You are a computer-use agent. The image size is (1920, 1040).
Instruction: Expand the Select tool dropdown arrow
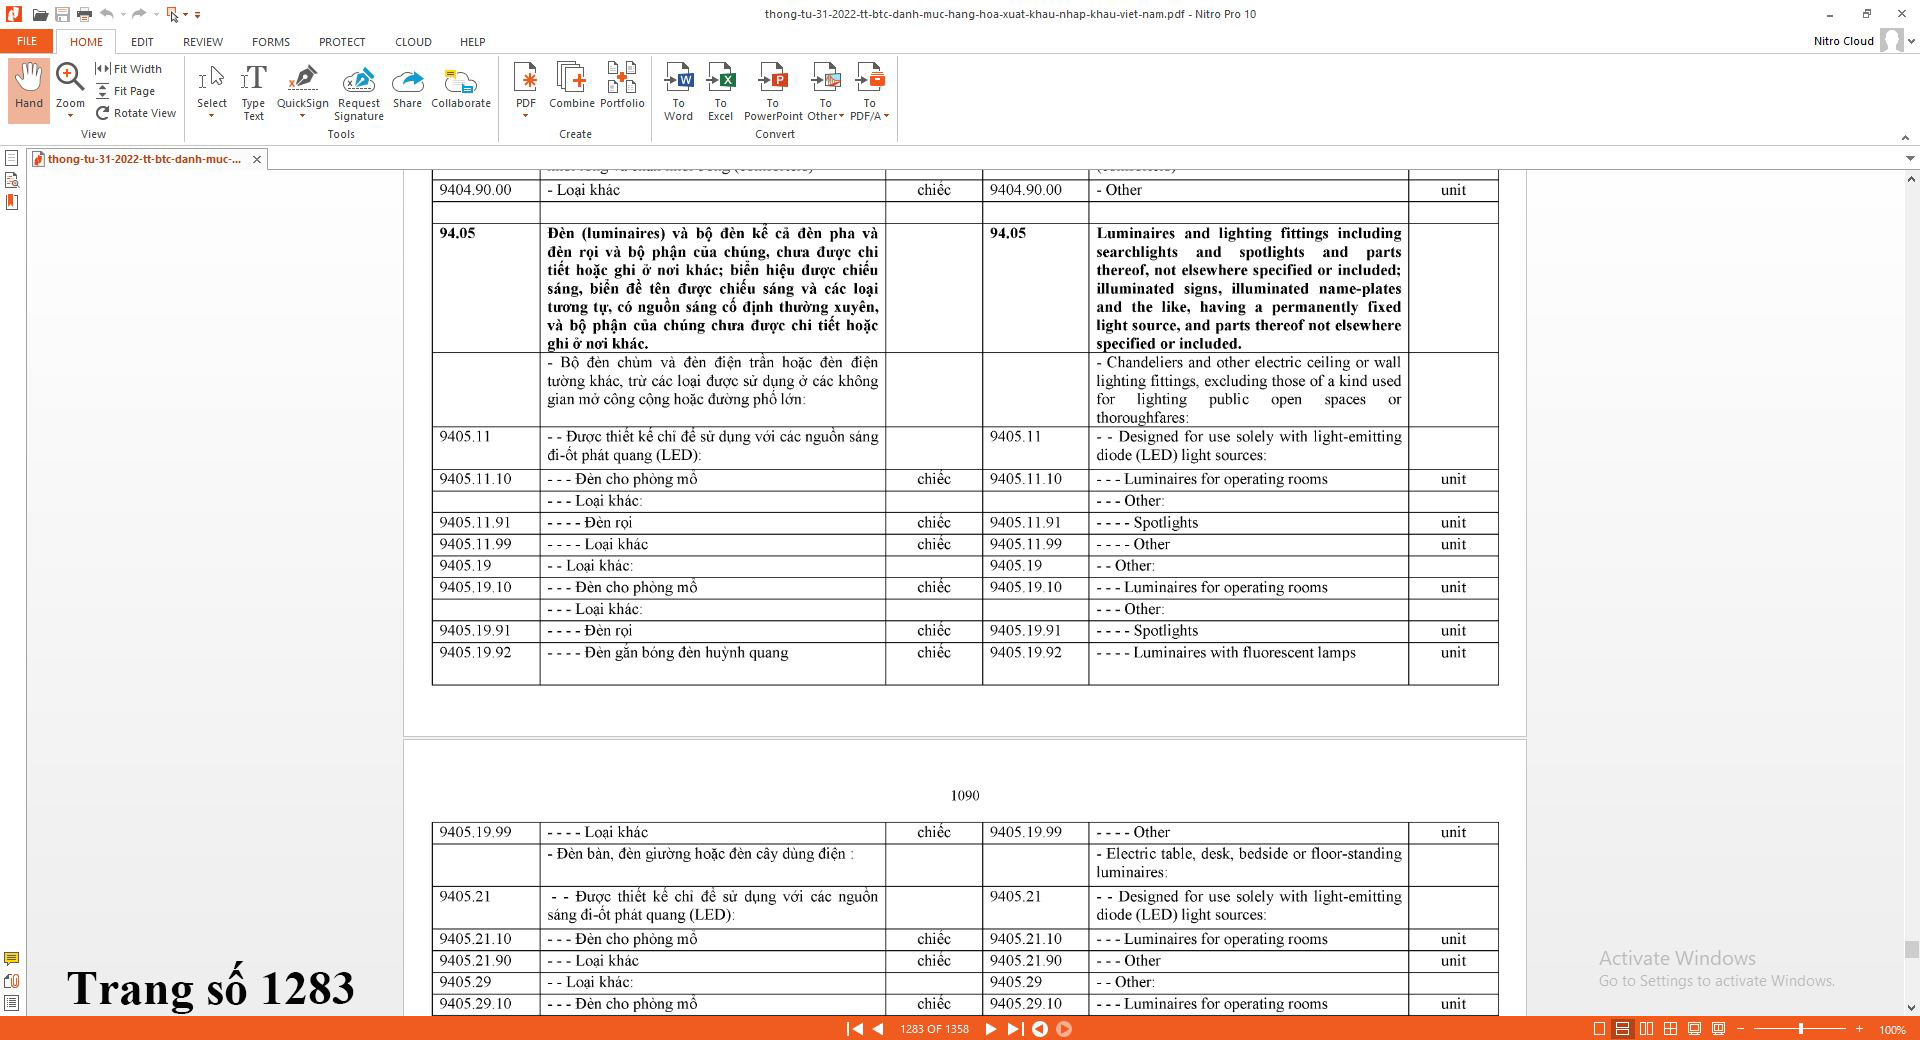tap(212, 116)
